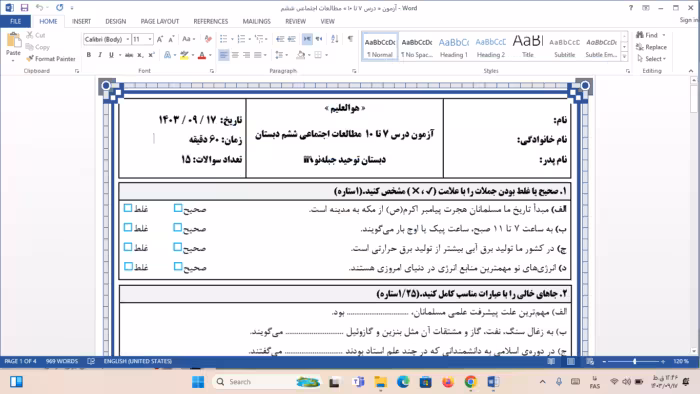Toggle strikethrough text
The height and width of the screenshot is (394, 700).
click(129, 55)
